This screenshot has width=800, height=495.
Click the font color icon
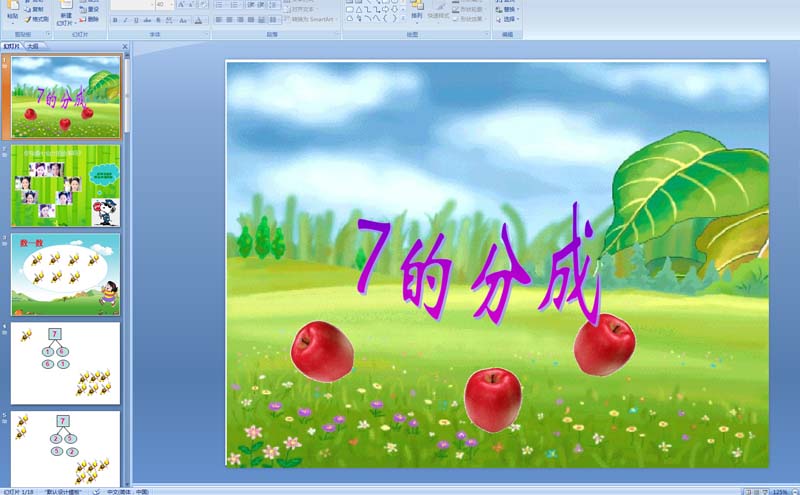tap(198, 19)
